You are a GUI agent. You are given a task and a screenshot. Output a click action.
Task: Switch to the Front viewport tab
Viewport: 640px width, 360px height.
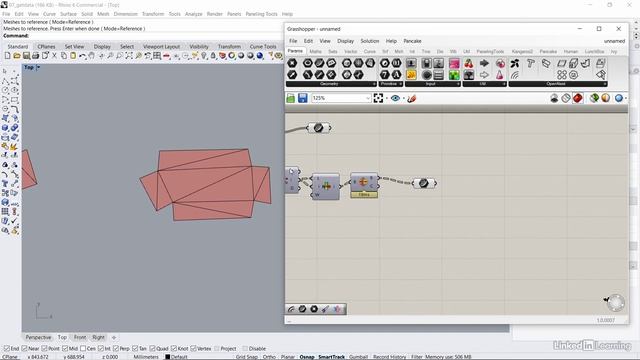point(80,338)
